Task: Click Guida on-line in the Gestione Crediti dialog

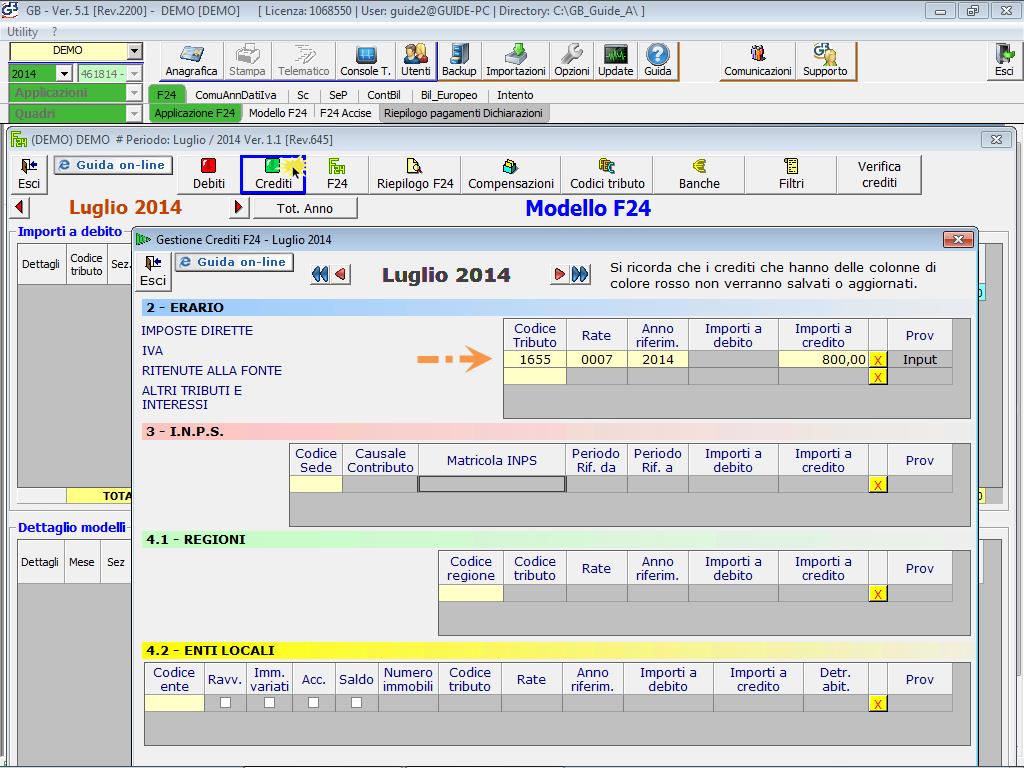Action: pyautogui.click(x=234, y=262)
